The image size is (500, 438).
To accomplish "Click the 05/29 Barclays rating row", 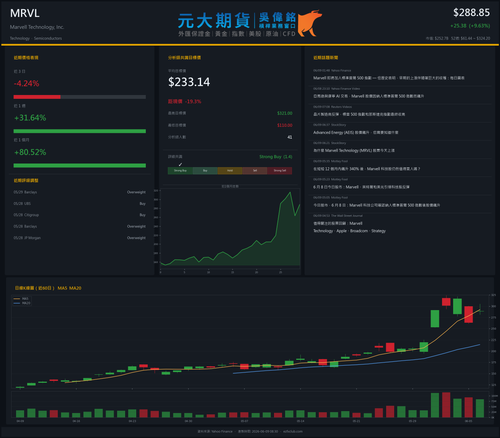I will pos(80,192).
